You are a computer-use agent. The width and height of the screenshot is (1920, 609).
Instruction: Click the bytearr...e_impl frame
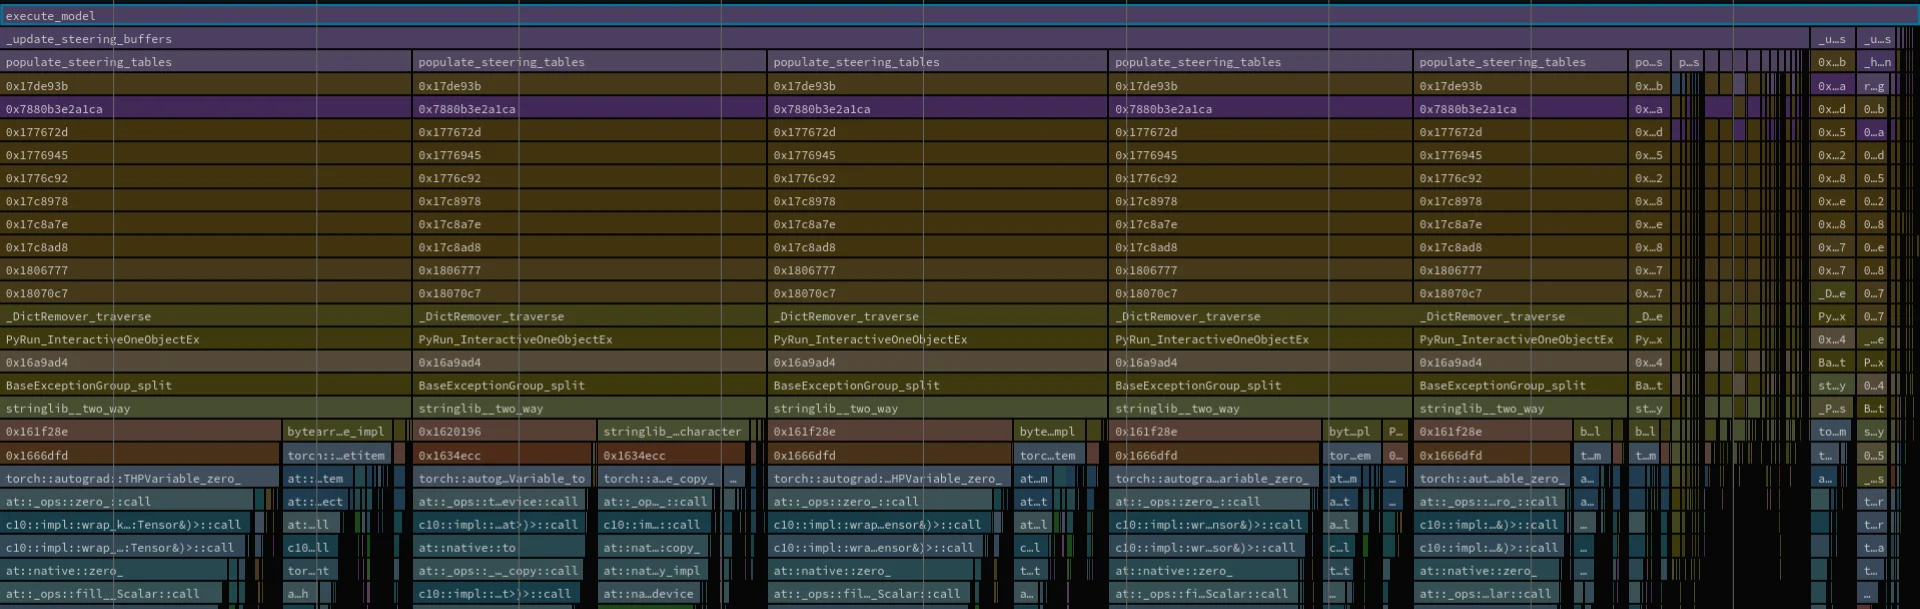(336, 432)
